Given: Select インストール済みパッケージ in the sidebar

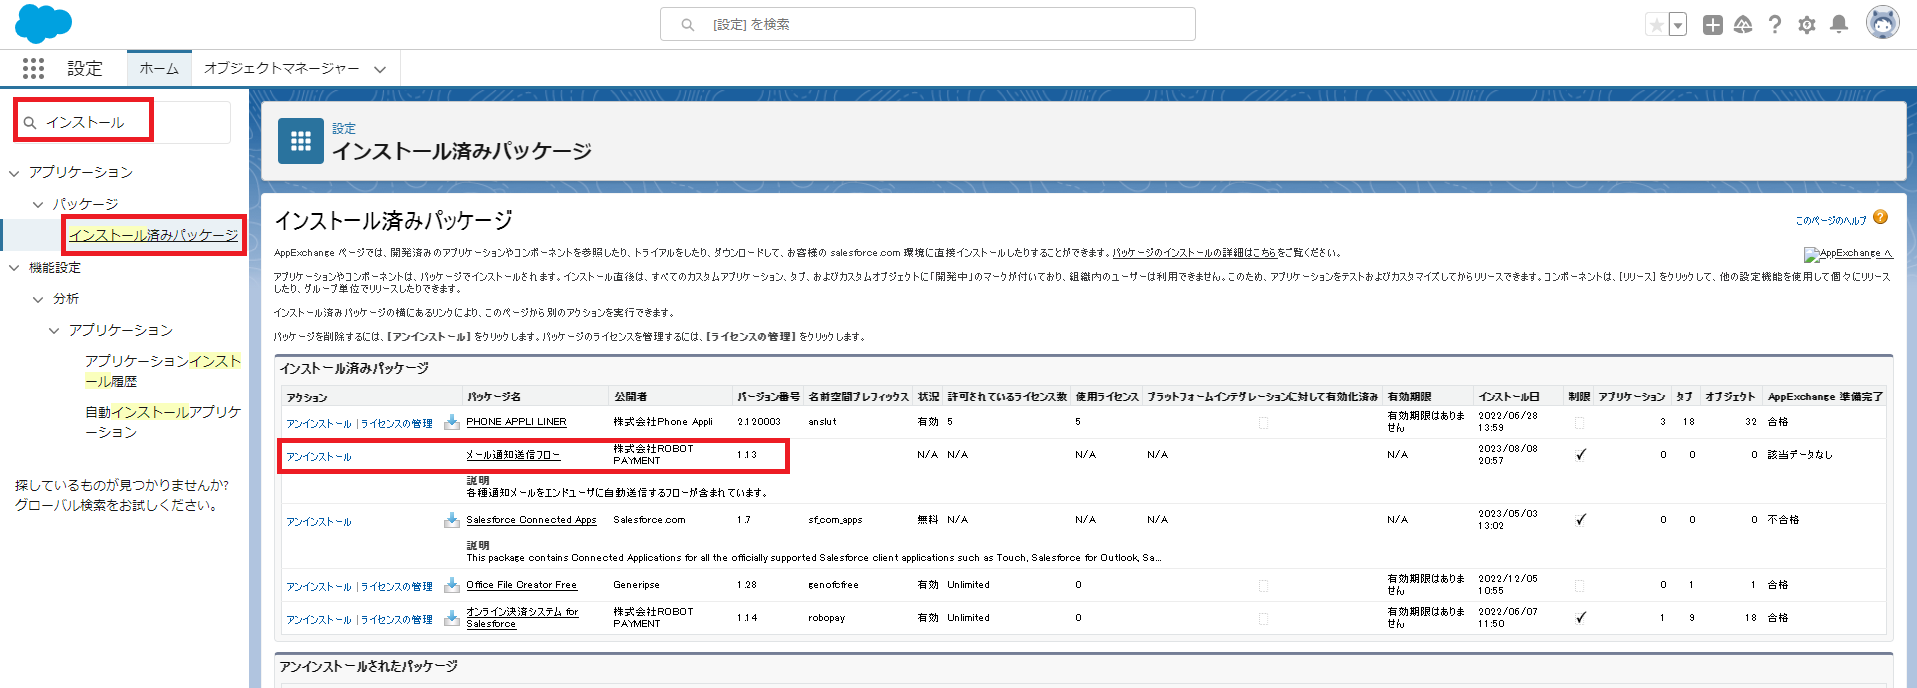Looking at the screenshot, I should coord(153,235).
